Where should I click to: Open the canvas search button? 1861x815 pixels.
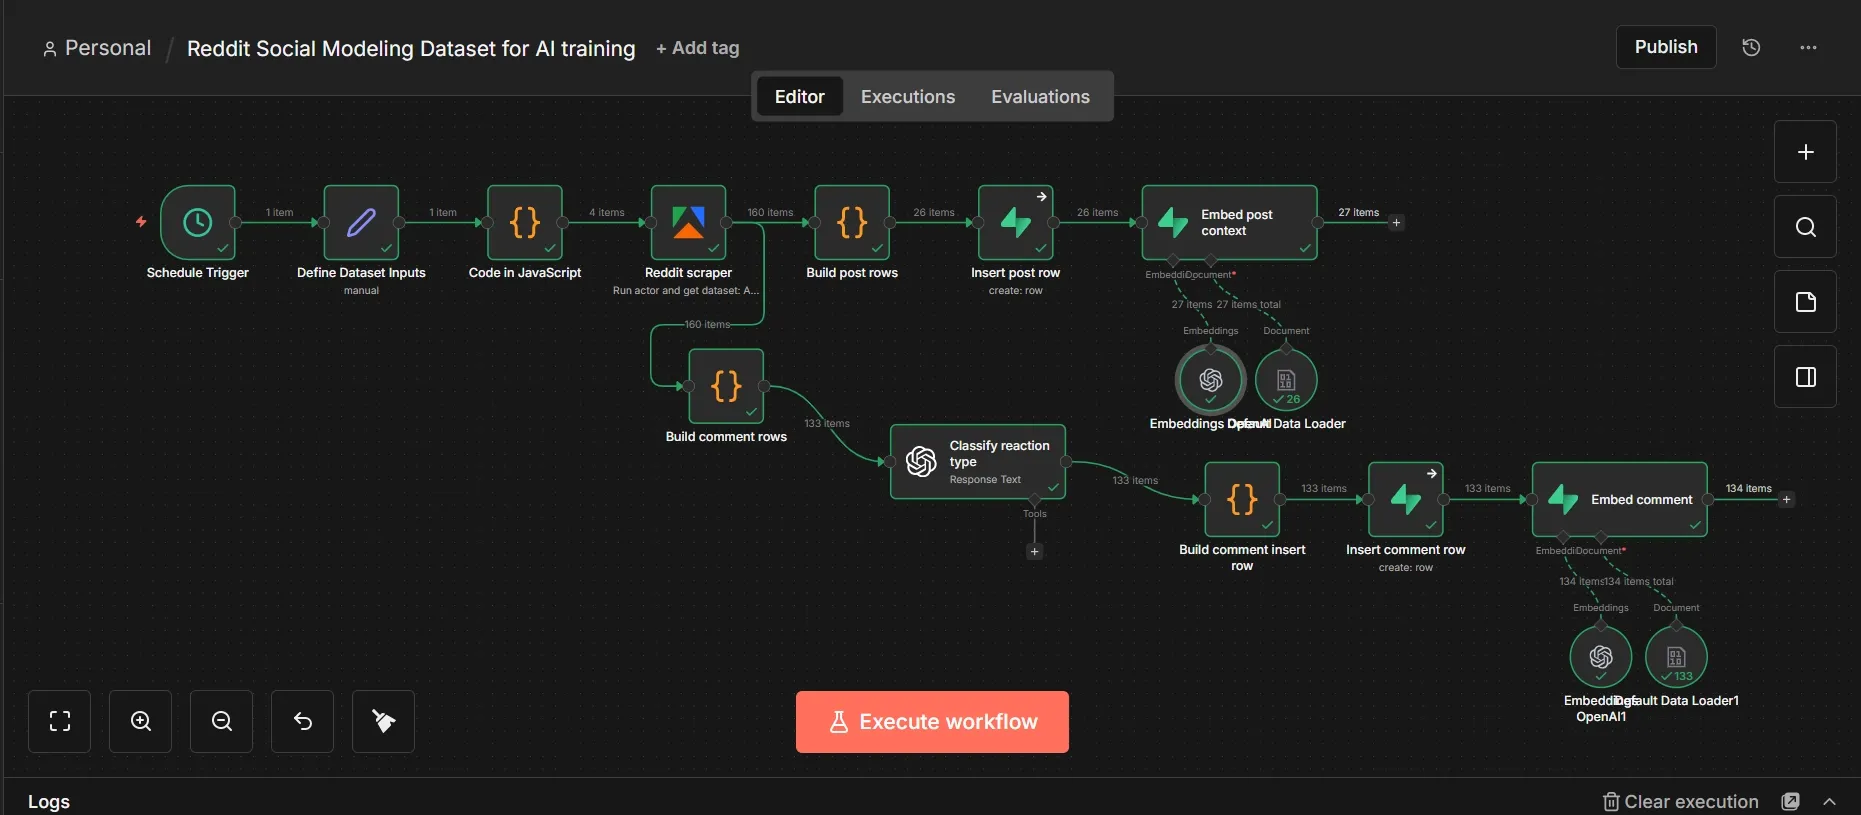coord(1805,227)
